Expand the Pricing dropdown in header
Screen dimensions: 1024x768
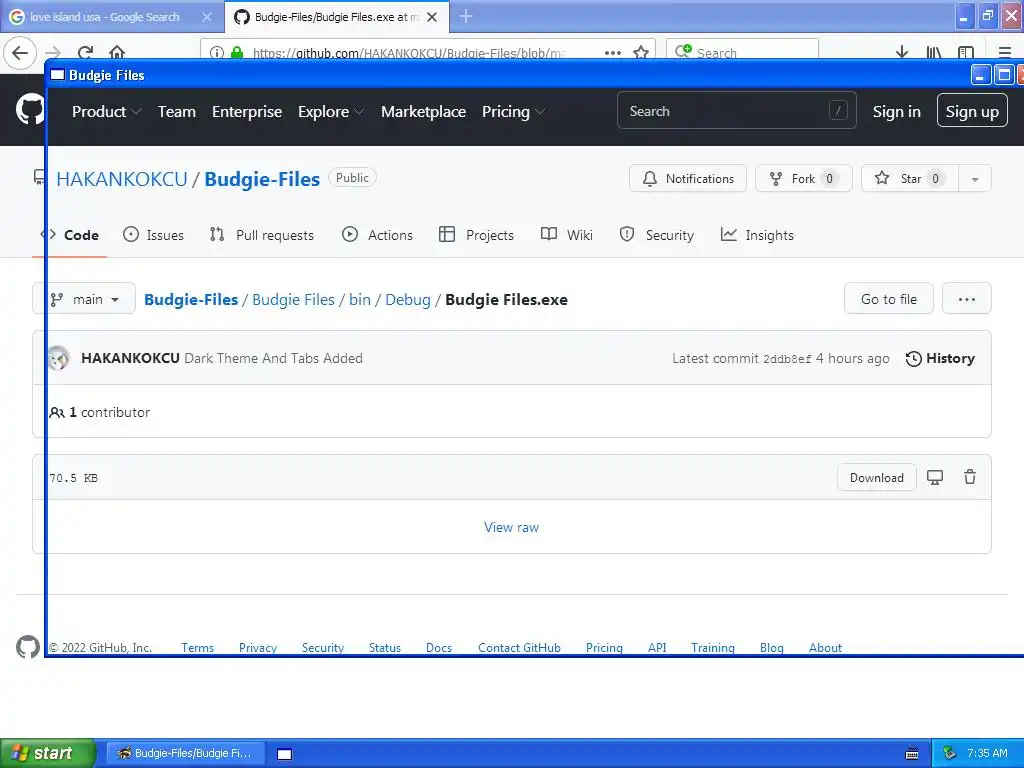(x=513, y=112)
